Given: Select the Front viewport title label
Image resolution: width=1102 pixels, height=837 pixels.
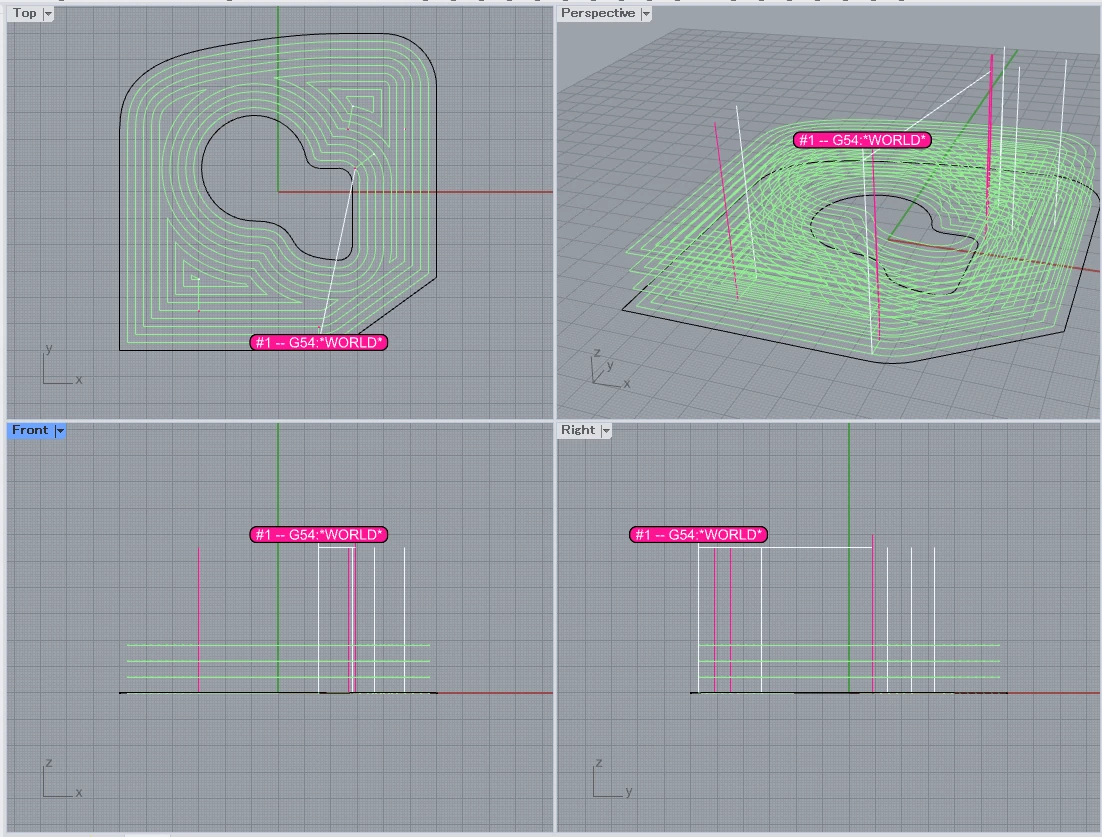Looking at the screenshot, I should 30,430.
